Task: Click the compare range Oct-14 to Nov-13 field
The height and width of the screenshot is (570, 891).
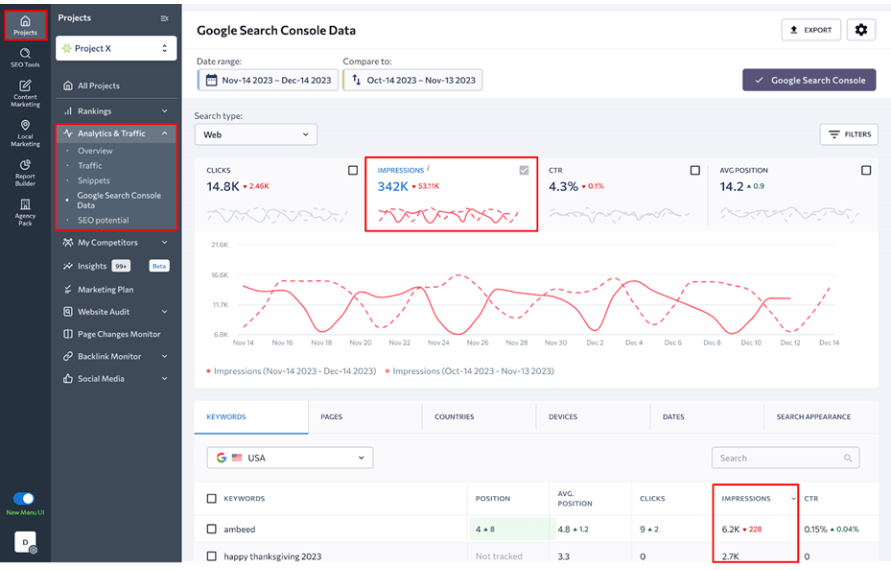Action: click(413, 80)
